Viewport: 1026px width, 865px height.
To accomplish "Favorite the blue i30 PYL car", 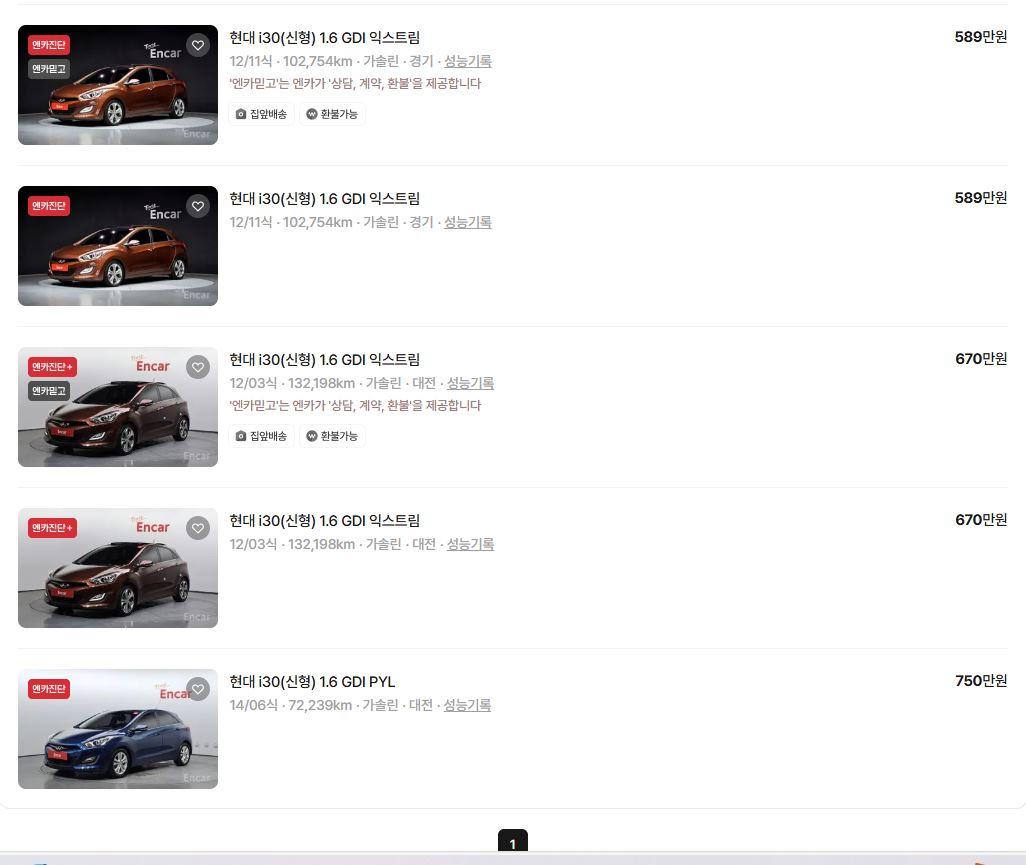I will [198, 689].
